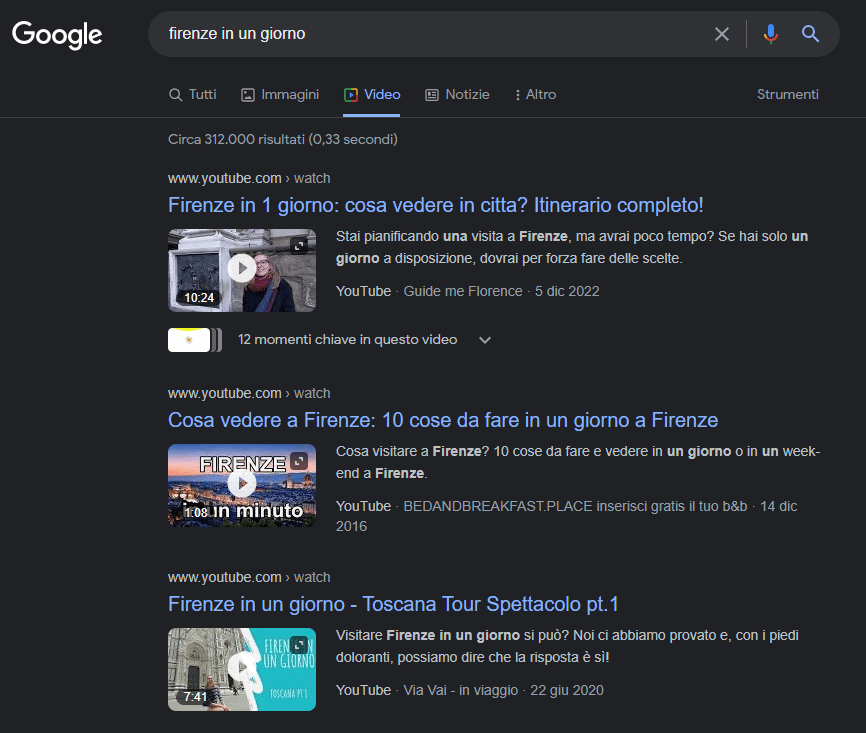Click 'Circa 312.000 risultati' stats text
866x733 pixels.
283,139
